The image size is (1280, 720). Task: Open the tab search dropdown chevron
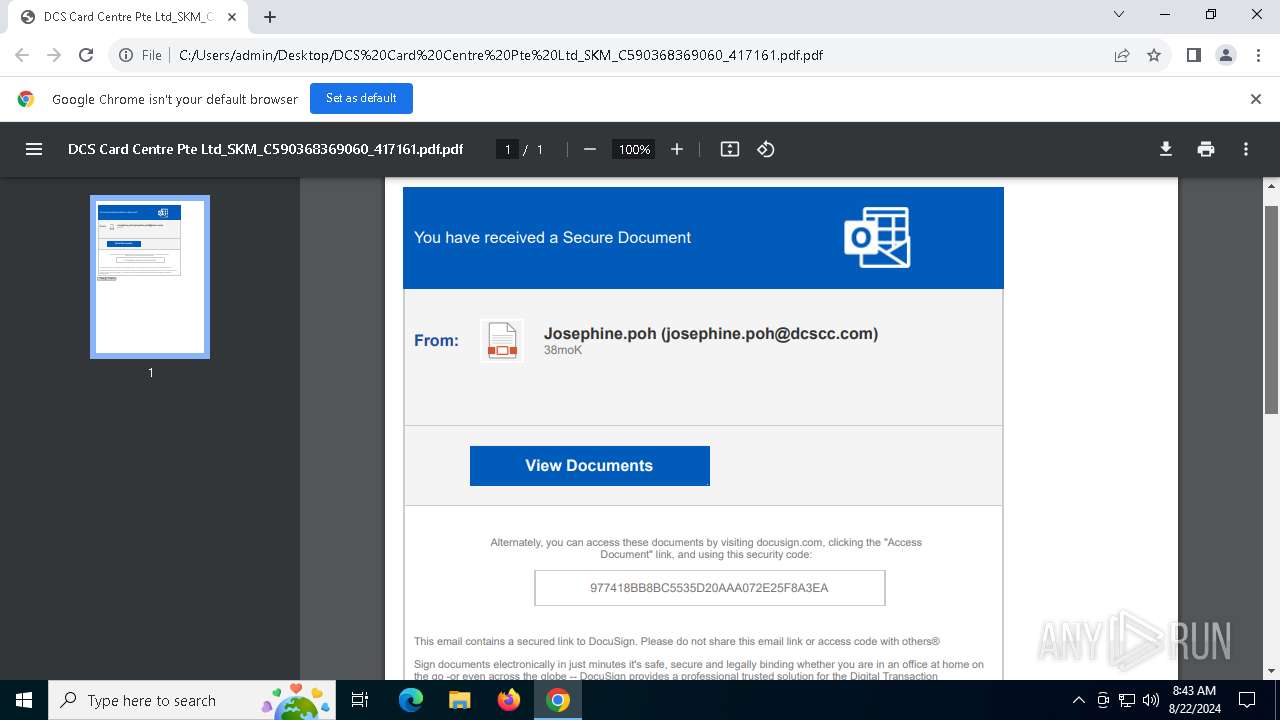pyautogui.click(x=1119, y=14)
